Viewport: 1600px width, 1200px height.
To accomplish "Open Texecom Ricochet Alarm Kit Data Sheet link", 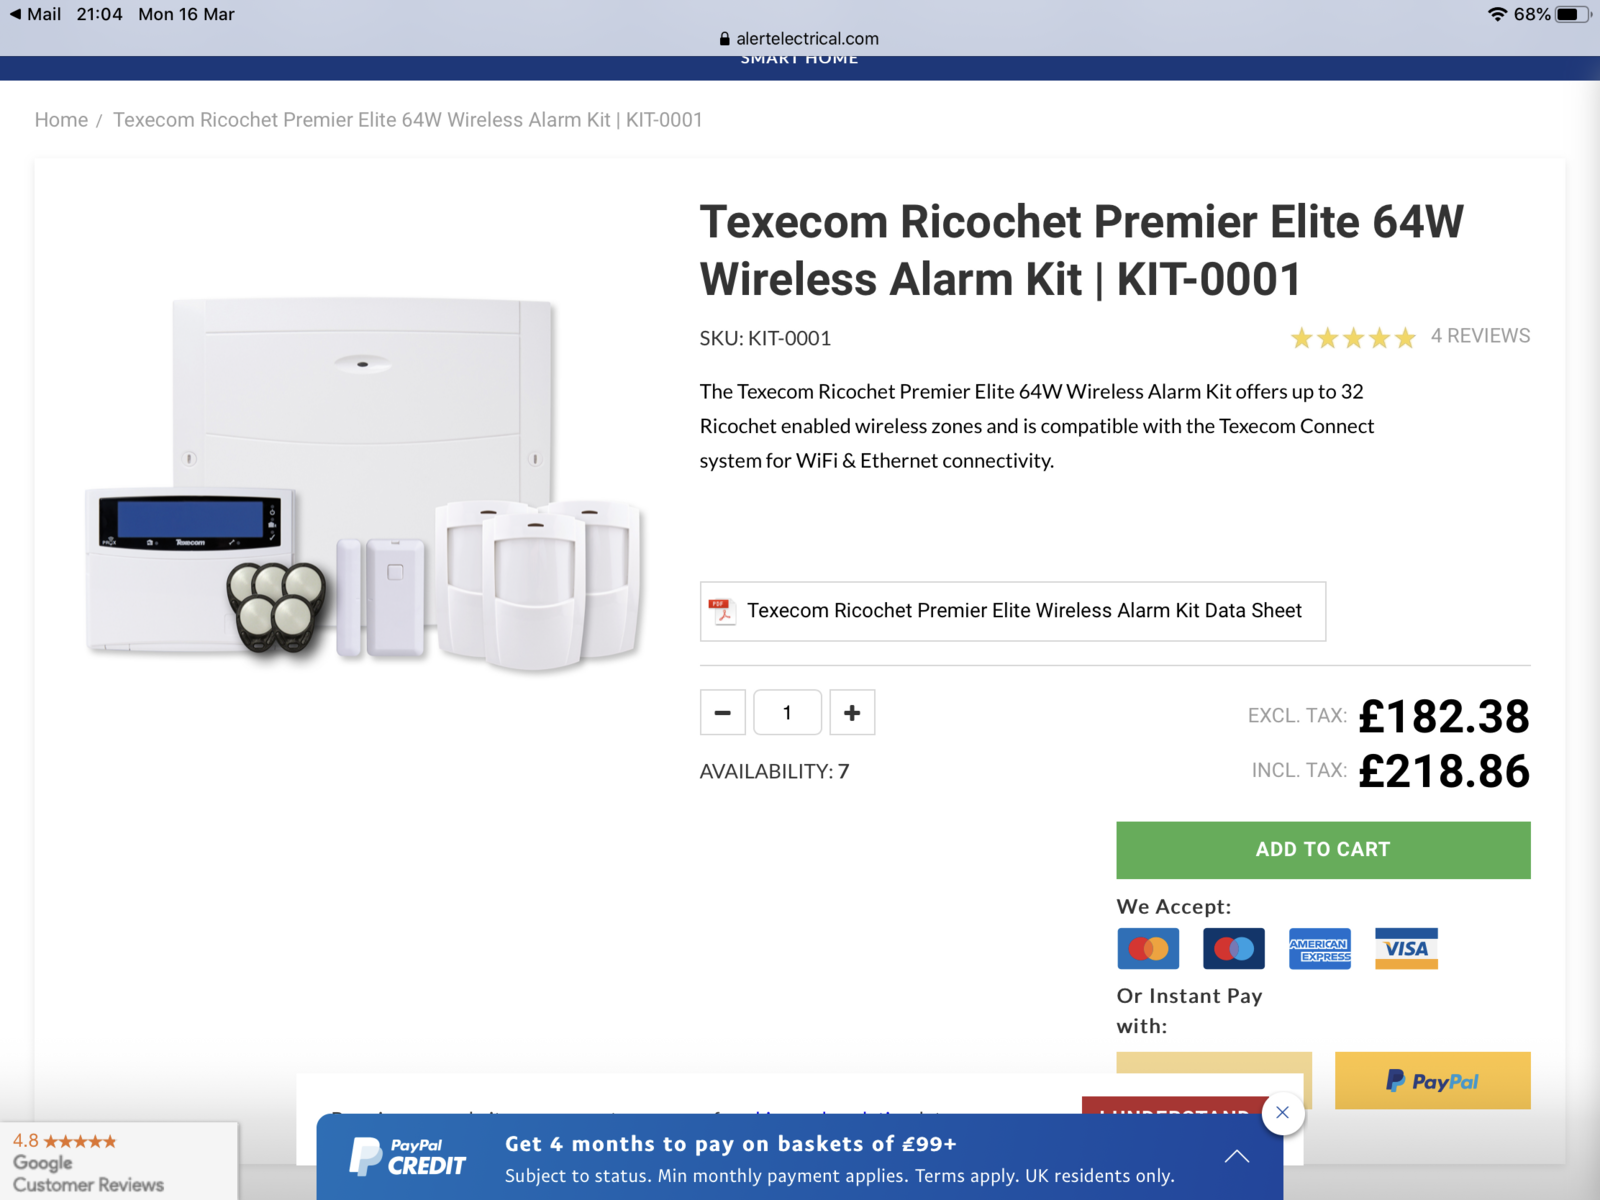I will tap(1024, 611).
